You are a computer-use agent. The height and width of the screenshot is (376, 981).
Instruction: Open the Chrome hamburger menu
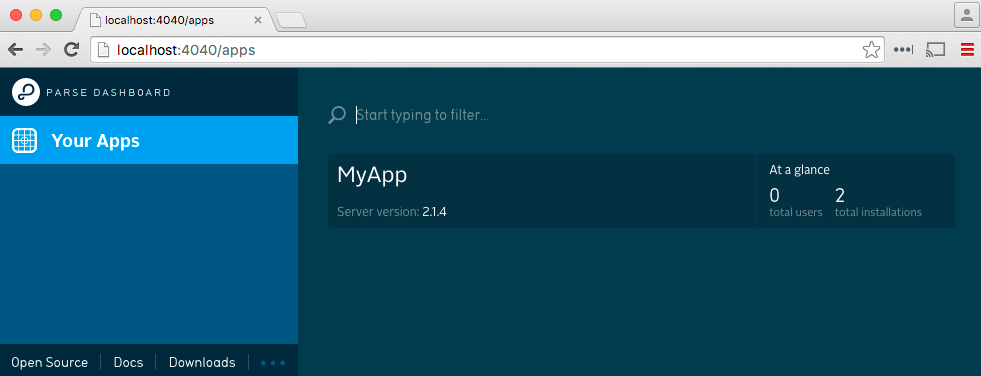(x=967, y=50)
